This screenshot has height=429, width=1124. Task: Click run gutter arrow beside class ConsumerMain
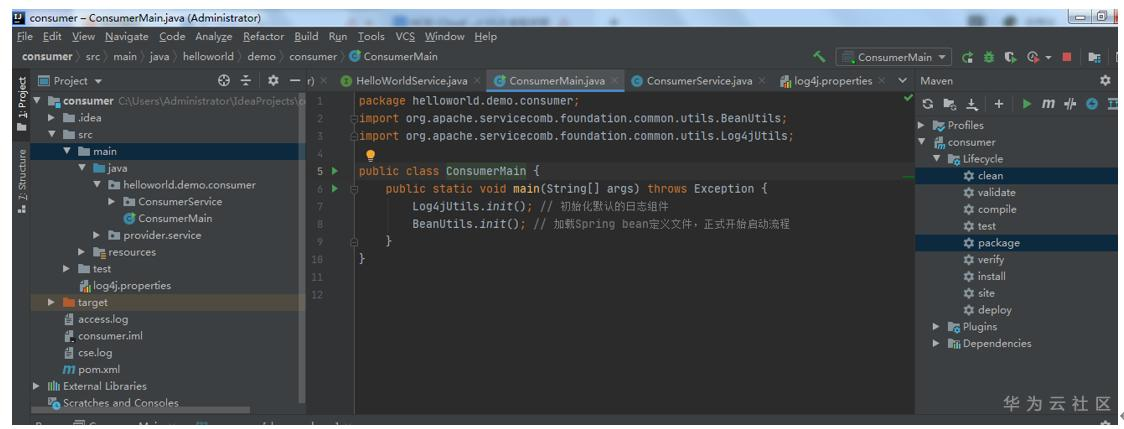point(335,171)
